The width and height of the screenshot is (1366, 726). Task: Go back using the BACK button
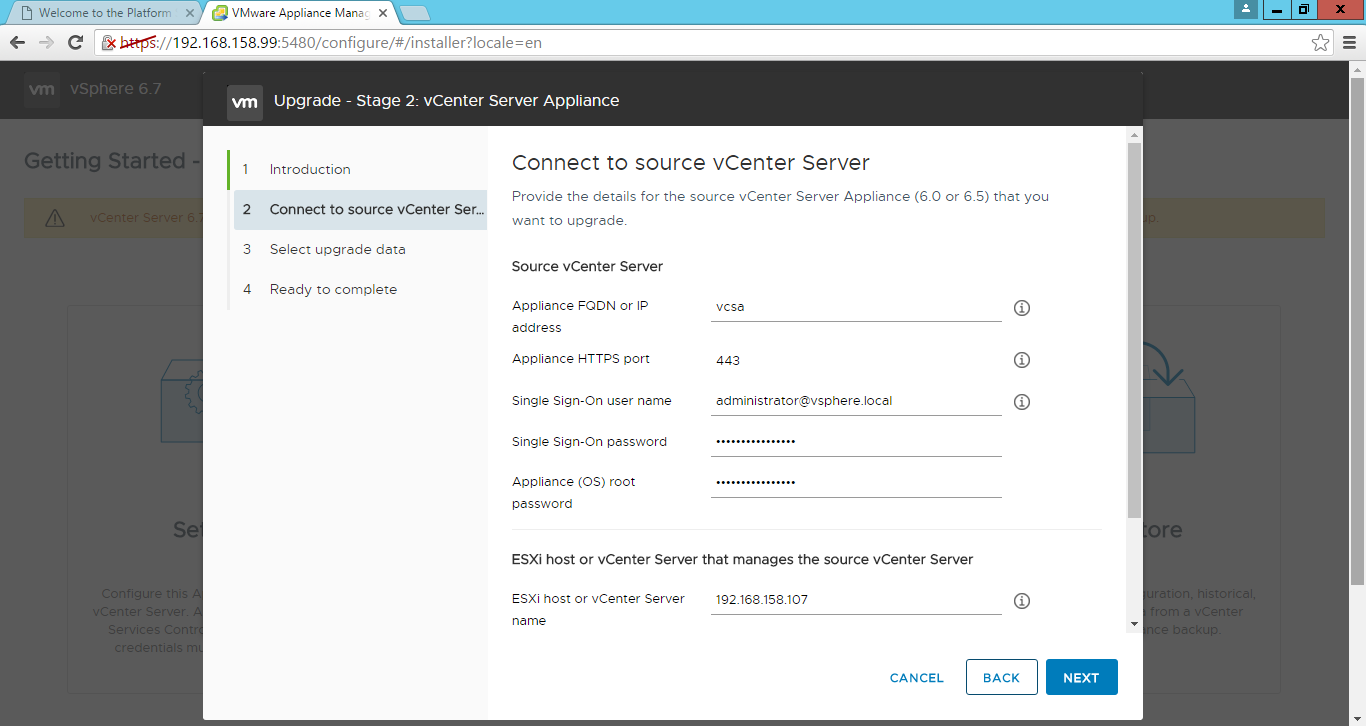click(1001, 677)
